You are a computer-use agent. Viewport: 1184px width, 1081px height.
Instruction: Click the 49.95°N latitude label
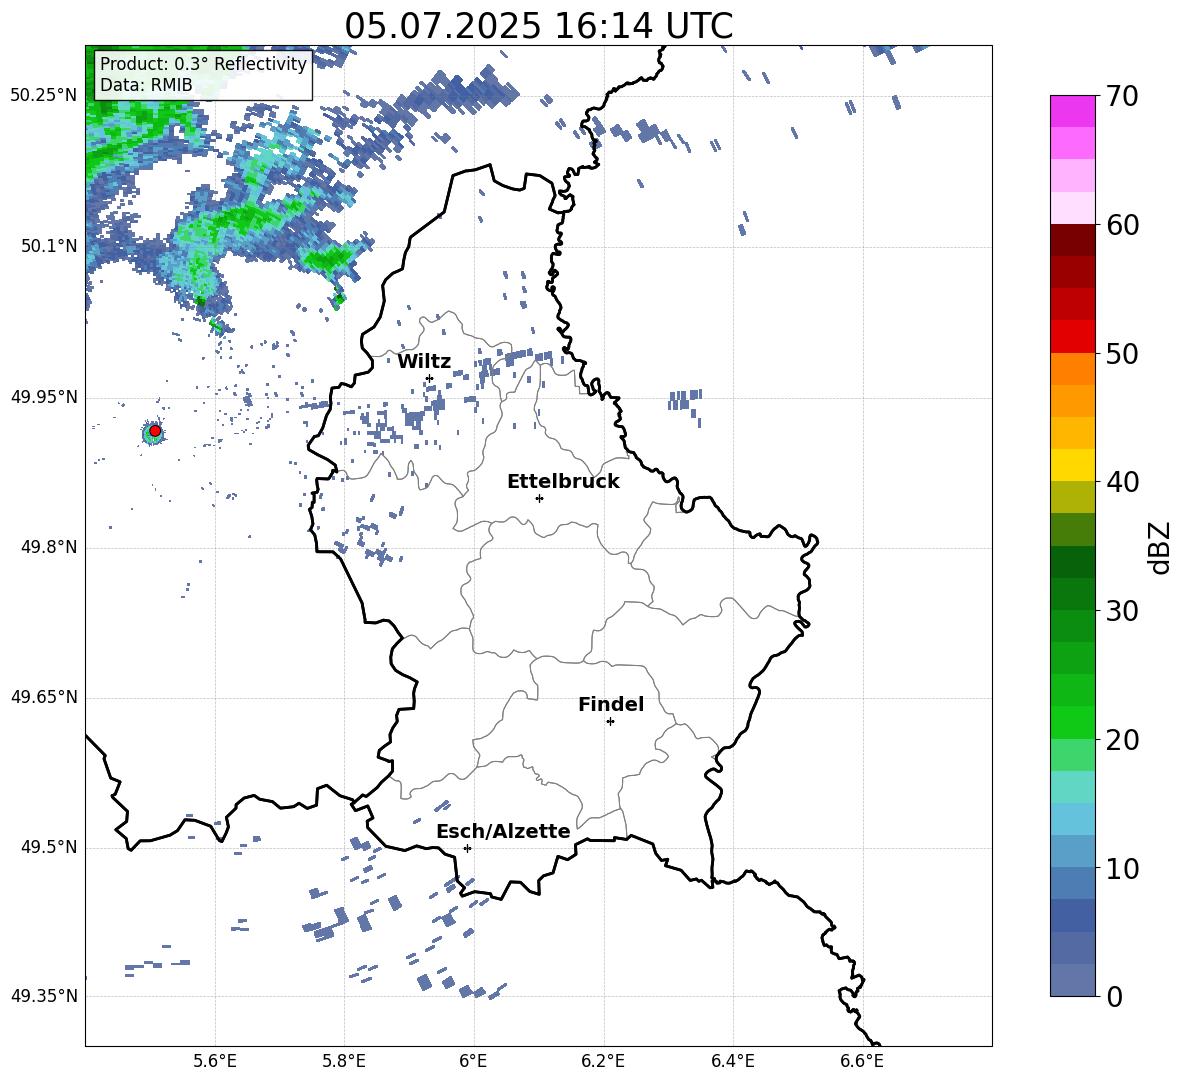[44, 397]
